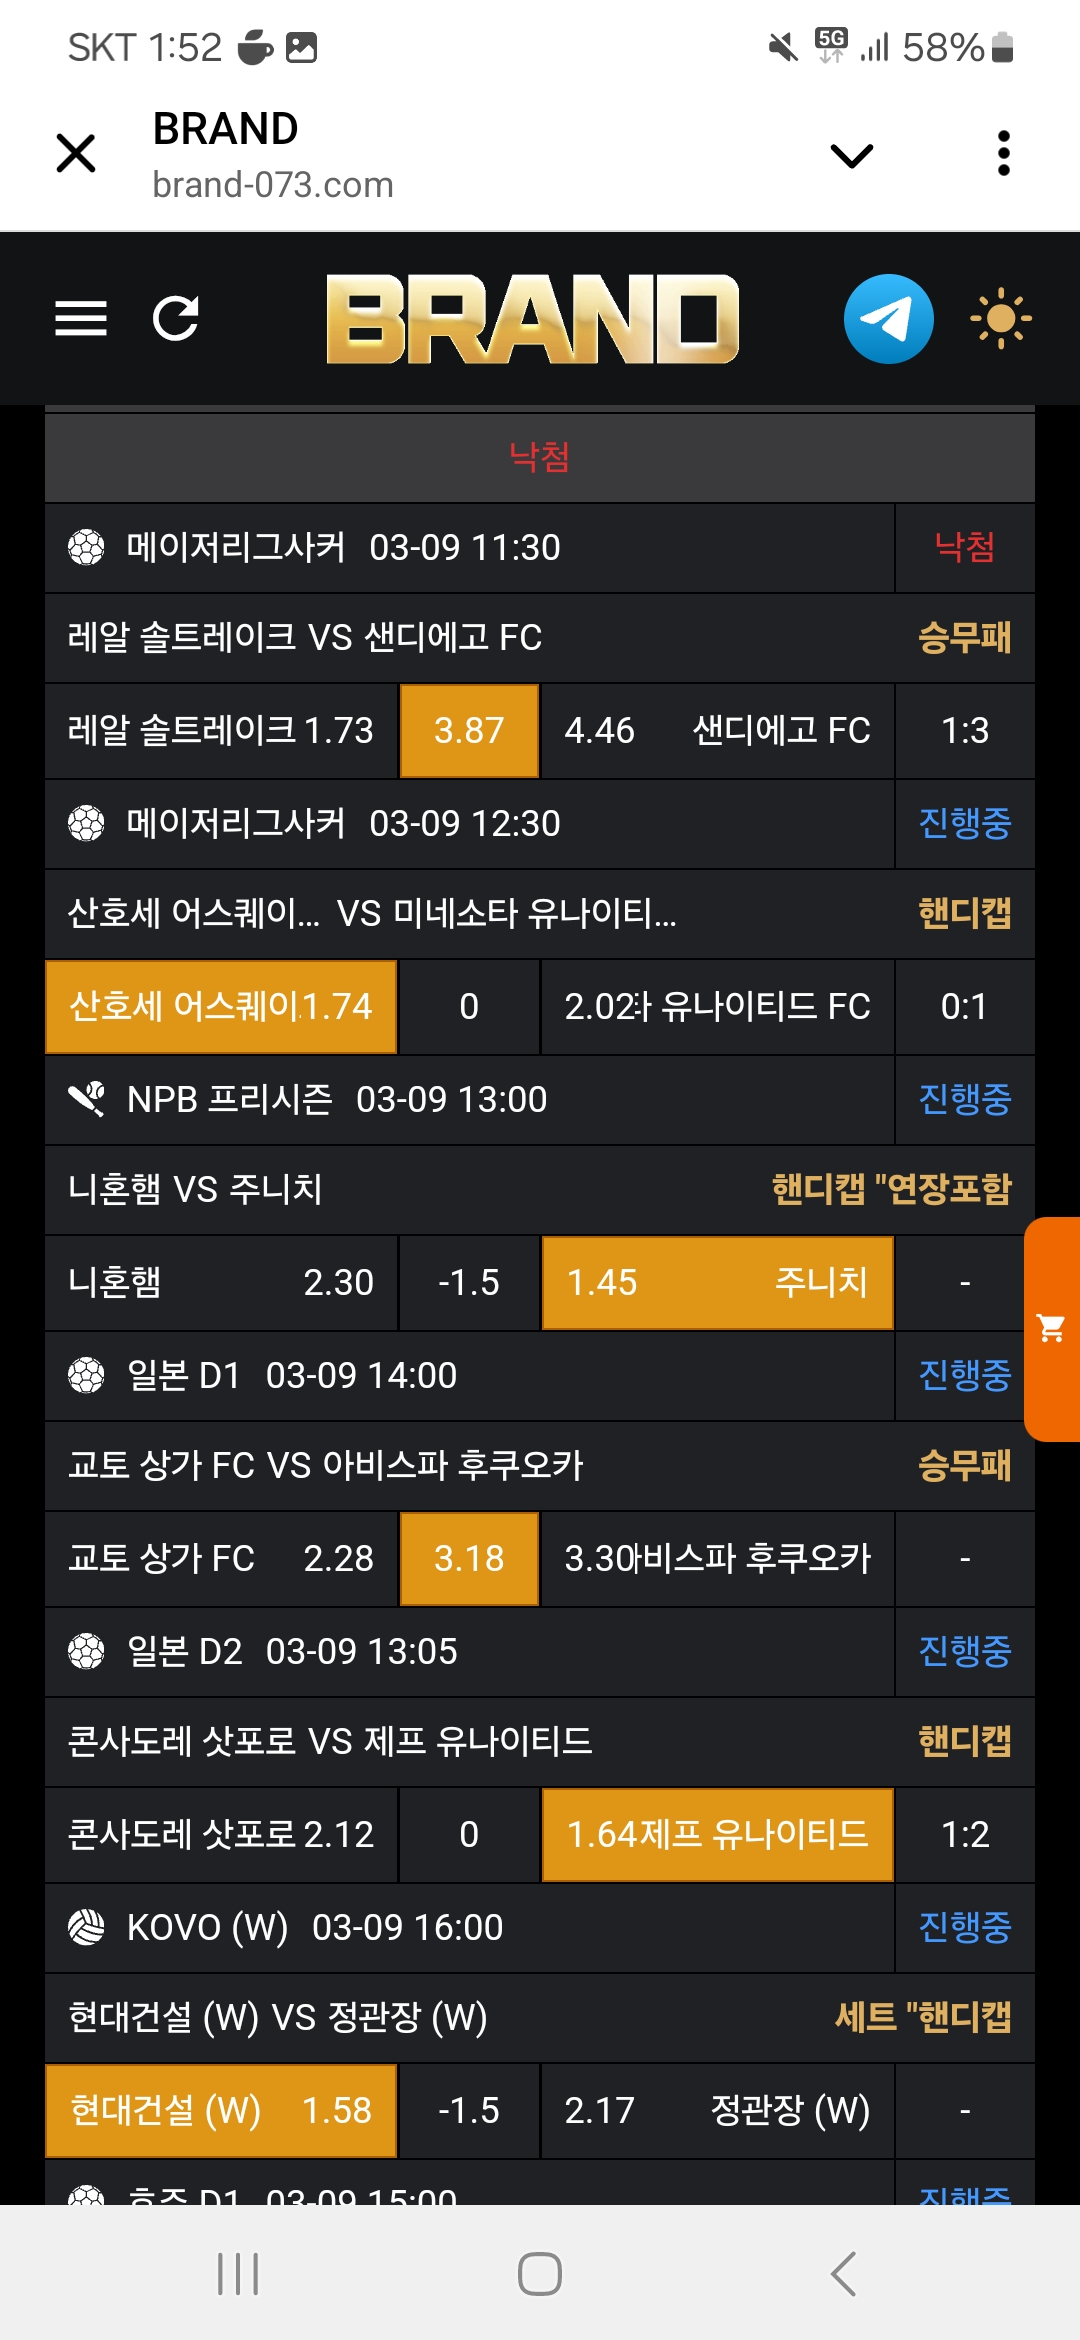Tap the 정관장 (W) 2.17 odds cell
Image resolution: width=1080 pixels, height=2340 pixels.
[717, 2111]
